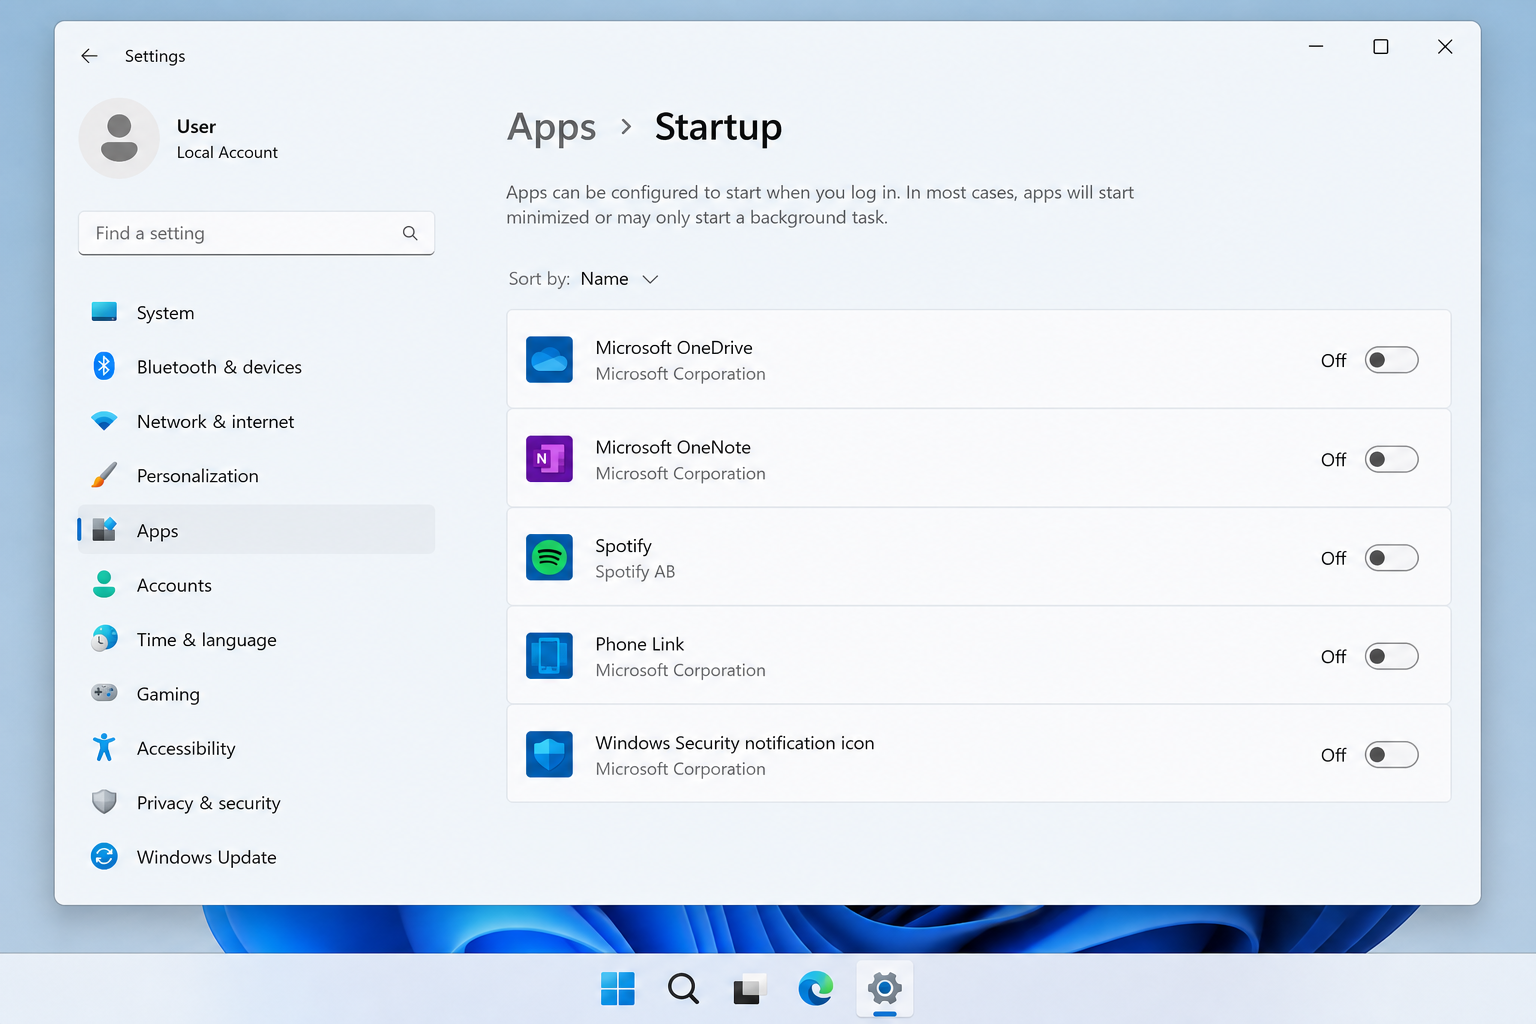Click the Personalization paintbrush icon
Screen dimensions: 1536x1024
coord(104,475)
